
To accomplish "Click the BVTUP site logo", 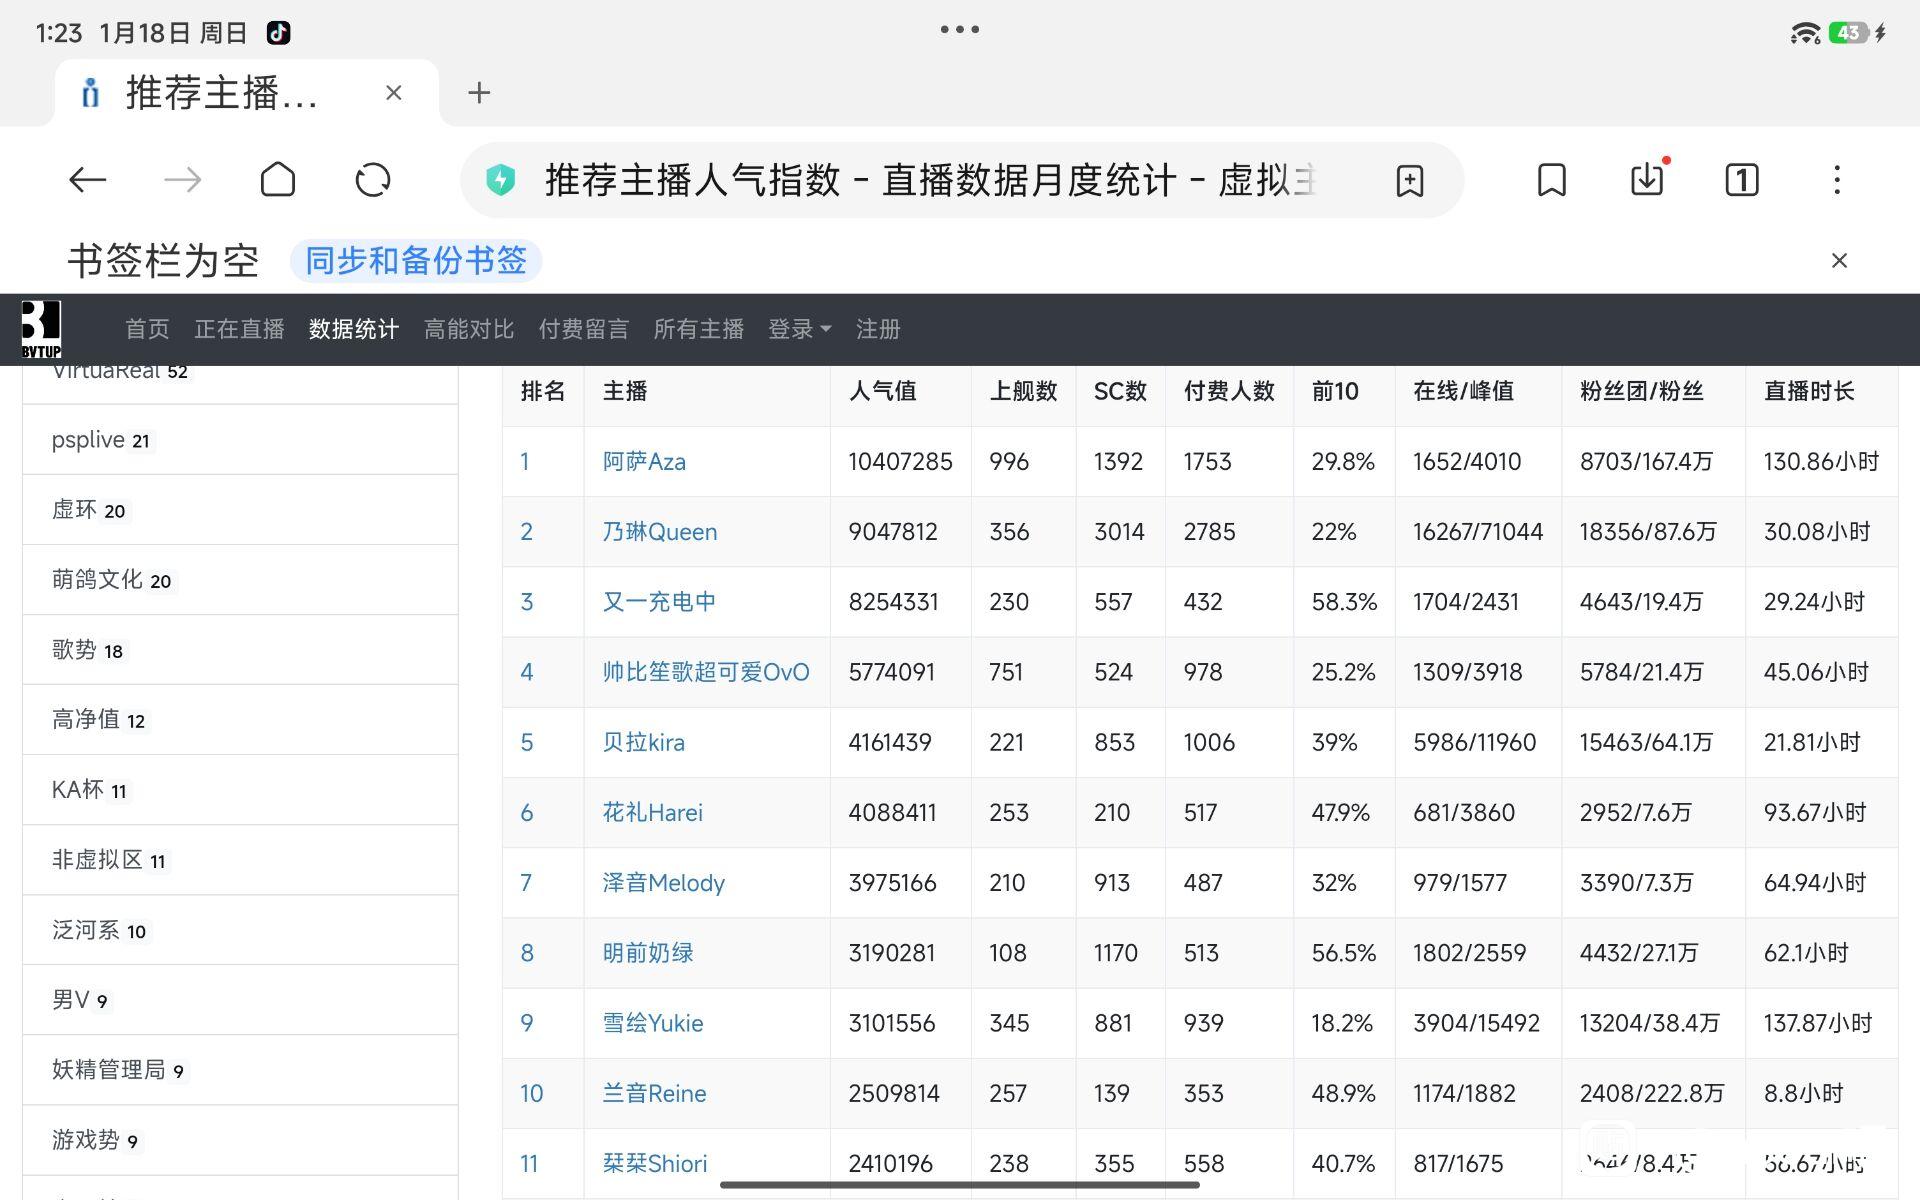I will [x=41, y=329].
